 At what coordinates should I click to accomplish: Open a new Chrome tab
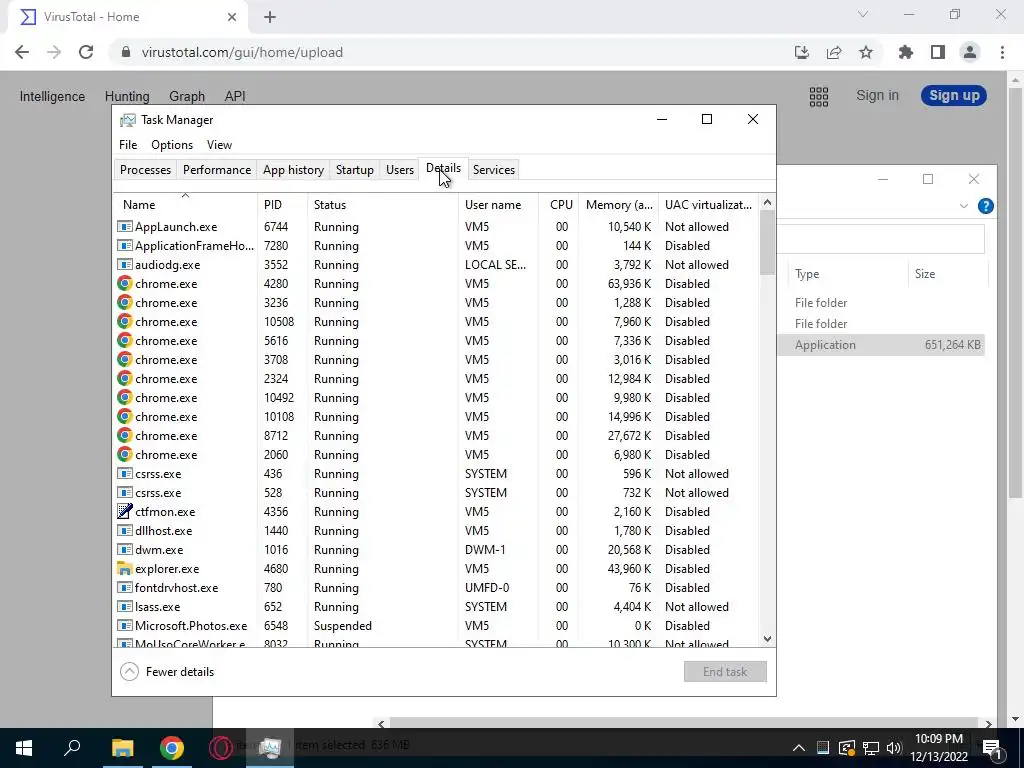pos(270,17)
